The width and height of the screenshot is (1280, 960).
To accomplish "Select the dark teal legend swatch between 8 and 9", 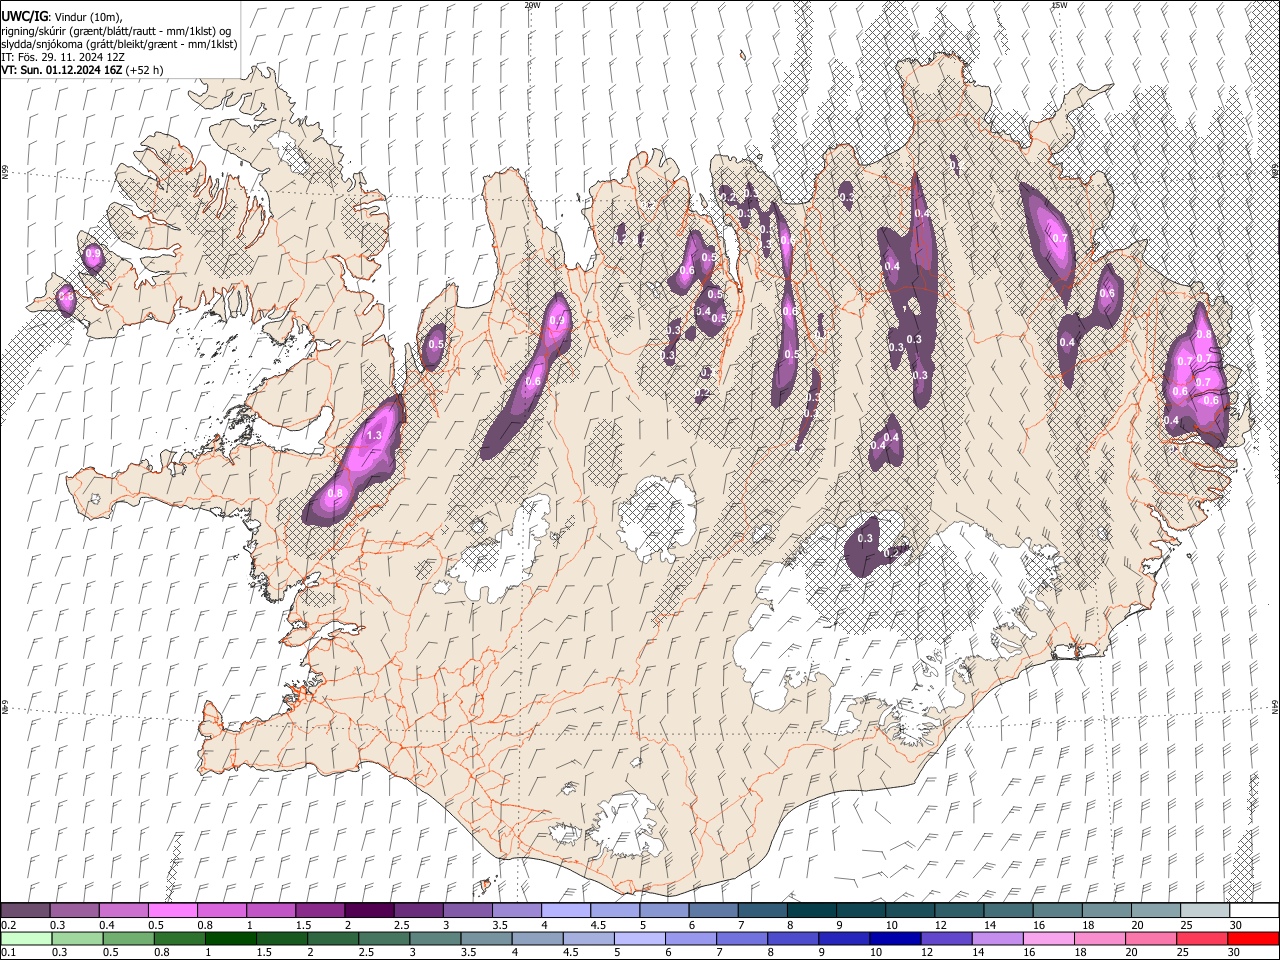I will click(811, 910).
